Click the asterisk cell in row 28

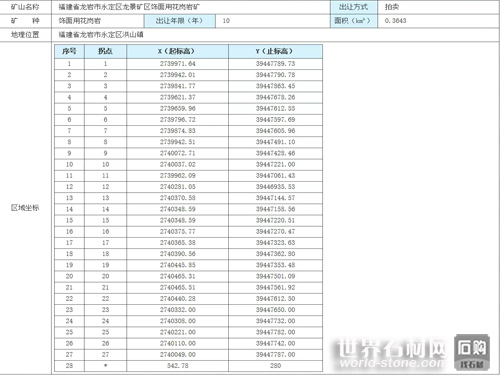[x=105, y=366]
